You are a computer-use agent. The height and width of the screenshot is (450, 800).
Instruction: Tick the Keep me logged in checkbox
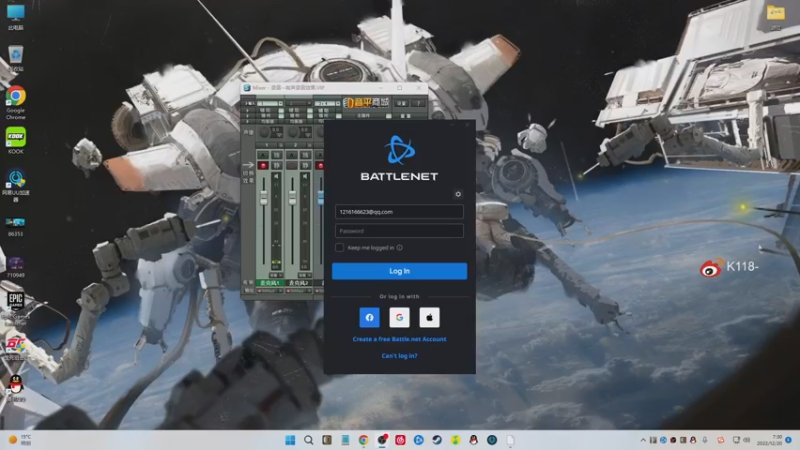[339, 247]
